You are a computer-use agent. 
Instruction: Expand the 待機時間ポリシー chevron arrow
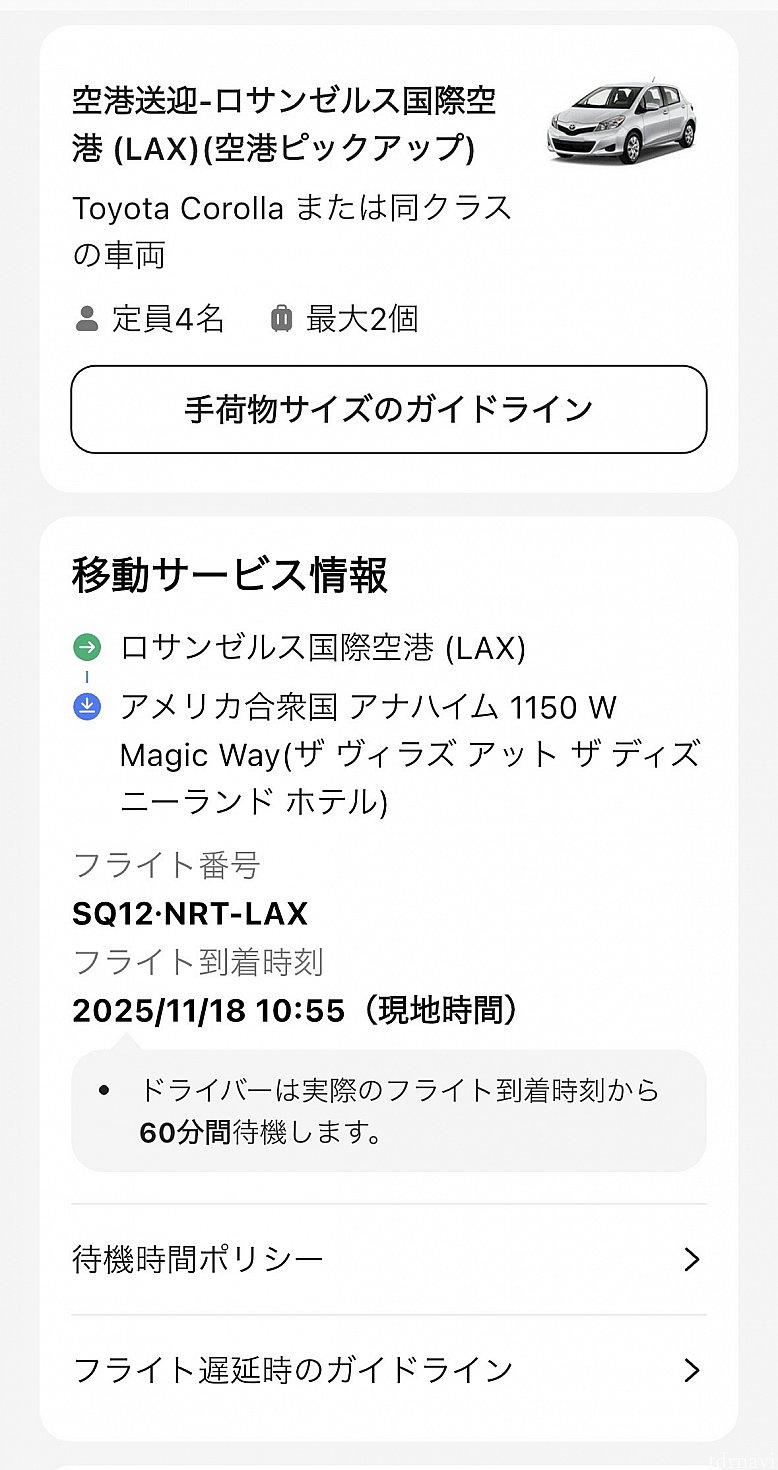(x=691, y=1259)
